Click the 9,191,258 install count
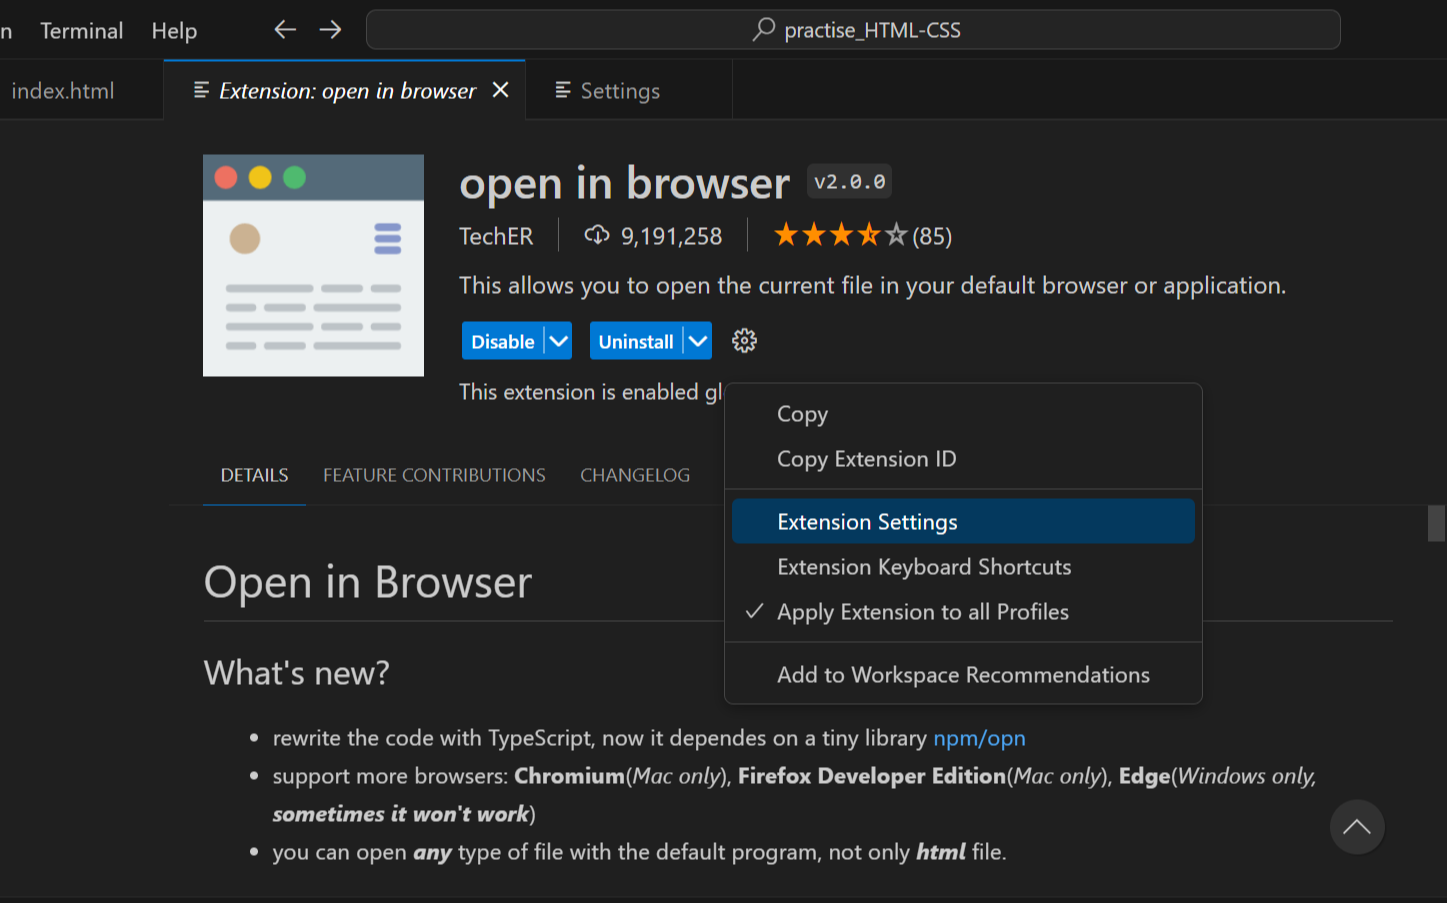This screenshot has width=1447, height=903. pyautogui.click(x=671, y=236)
